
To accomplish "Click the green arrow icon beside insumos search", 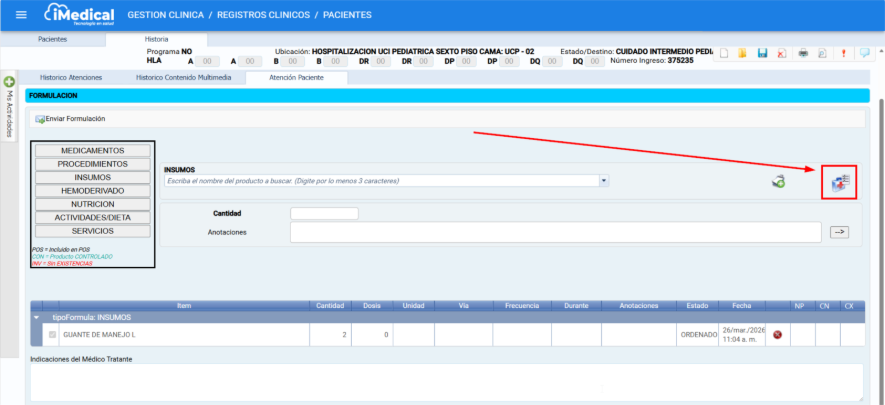I will (777, 181).
